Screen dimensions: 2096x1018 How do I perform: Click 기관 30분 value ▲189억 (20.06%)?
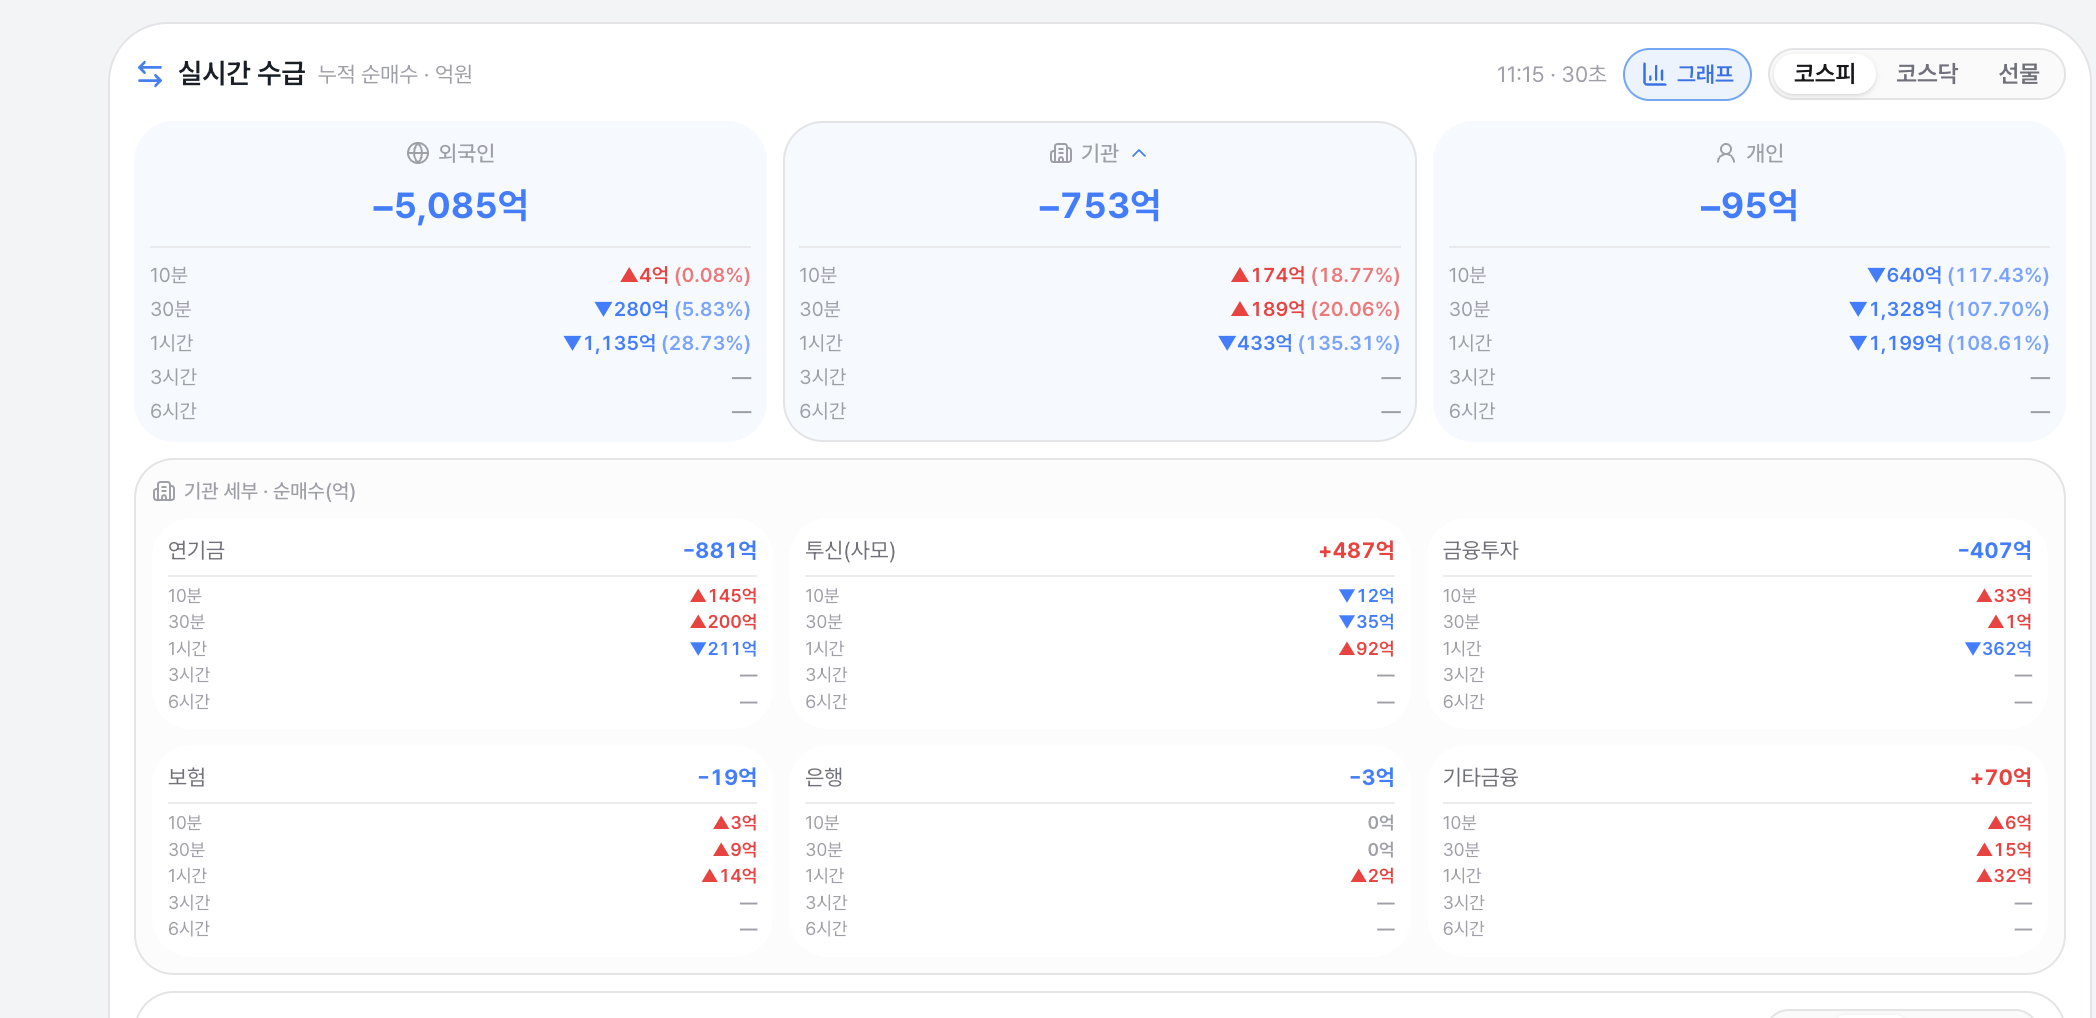click(1315, 309)
